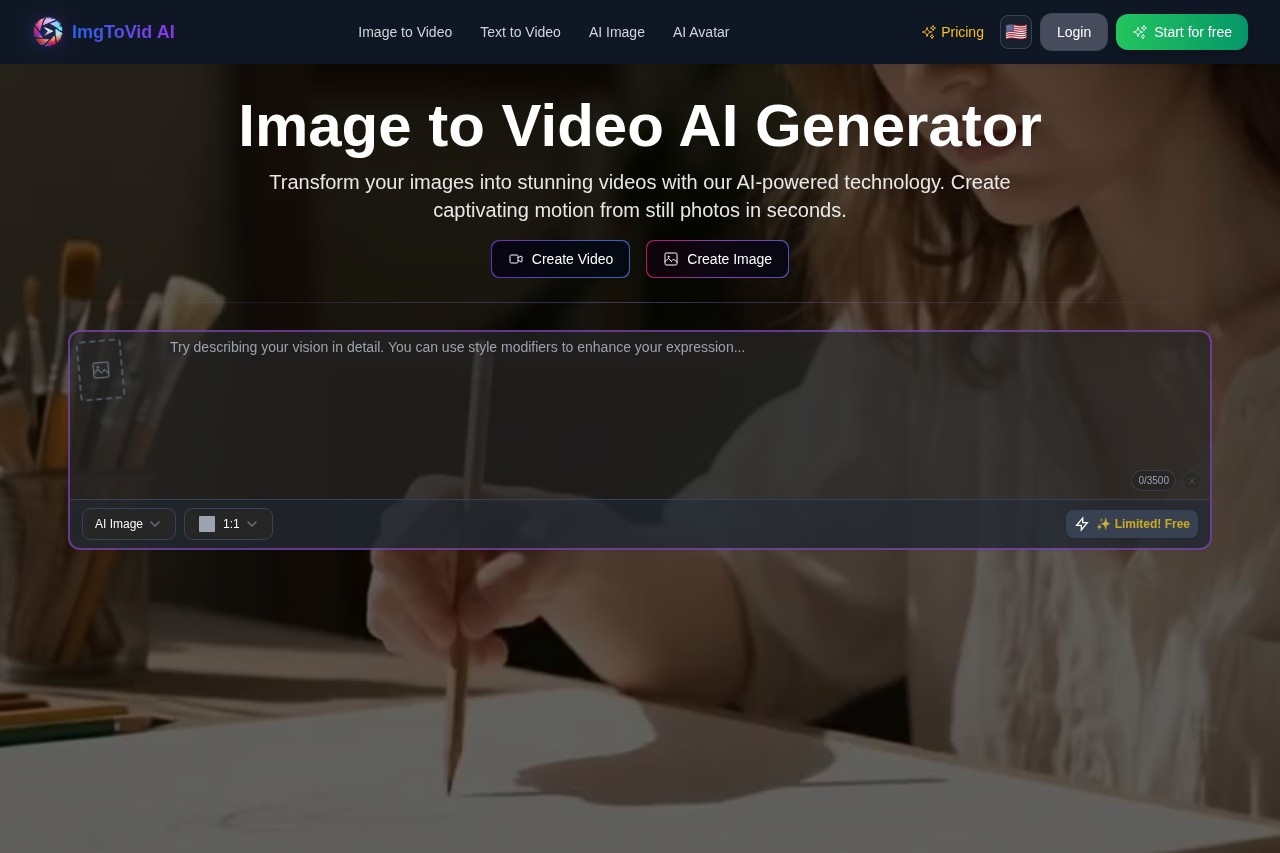Click the 0/3500 character counter badge
Screen dimensions: 1280x853
click(x=1153, y=481)
